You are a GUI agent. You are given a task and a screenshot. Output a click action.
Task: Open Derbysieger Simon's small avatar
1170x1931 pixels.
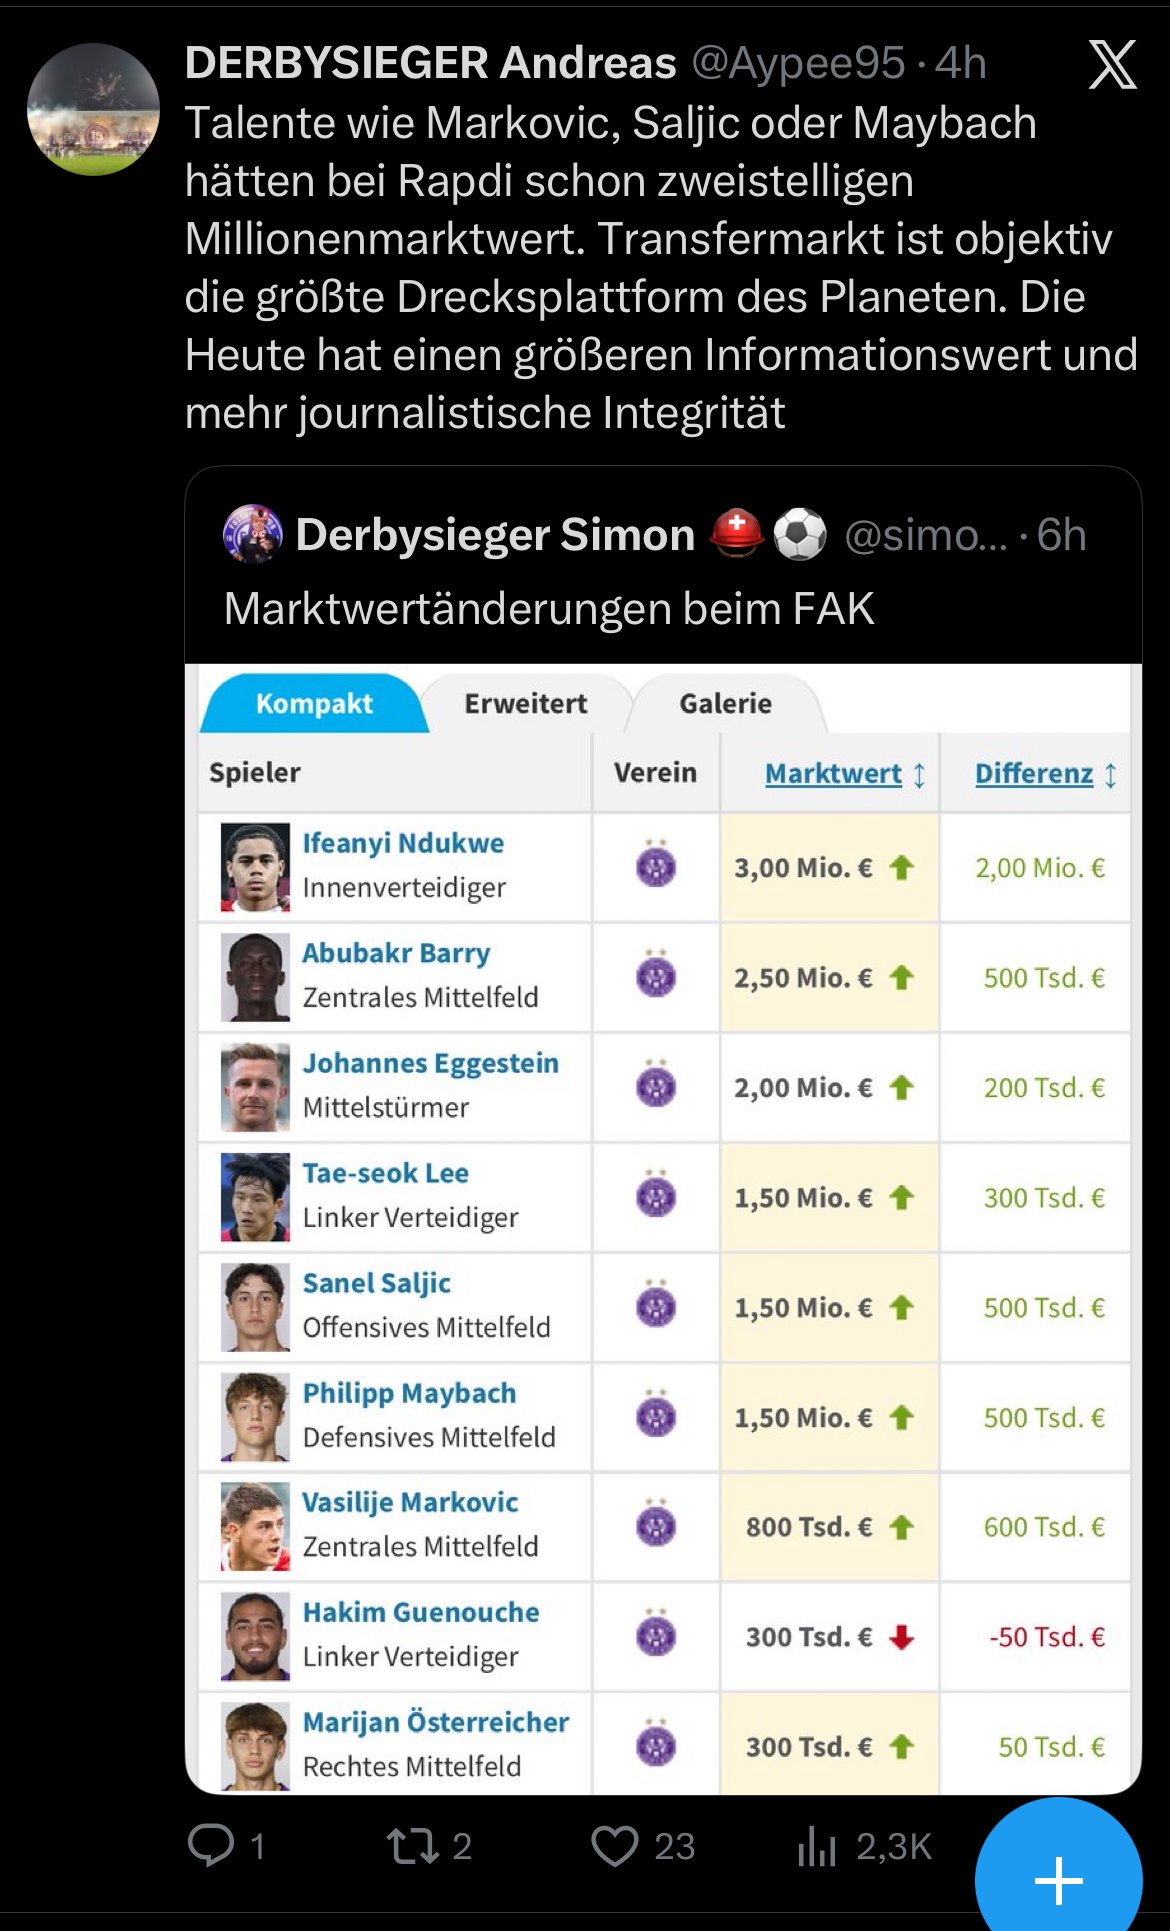coord(252,534)
